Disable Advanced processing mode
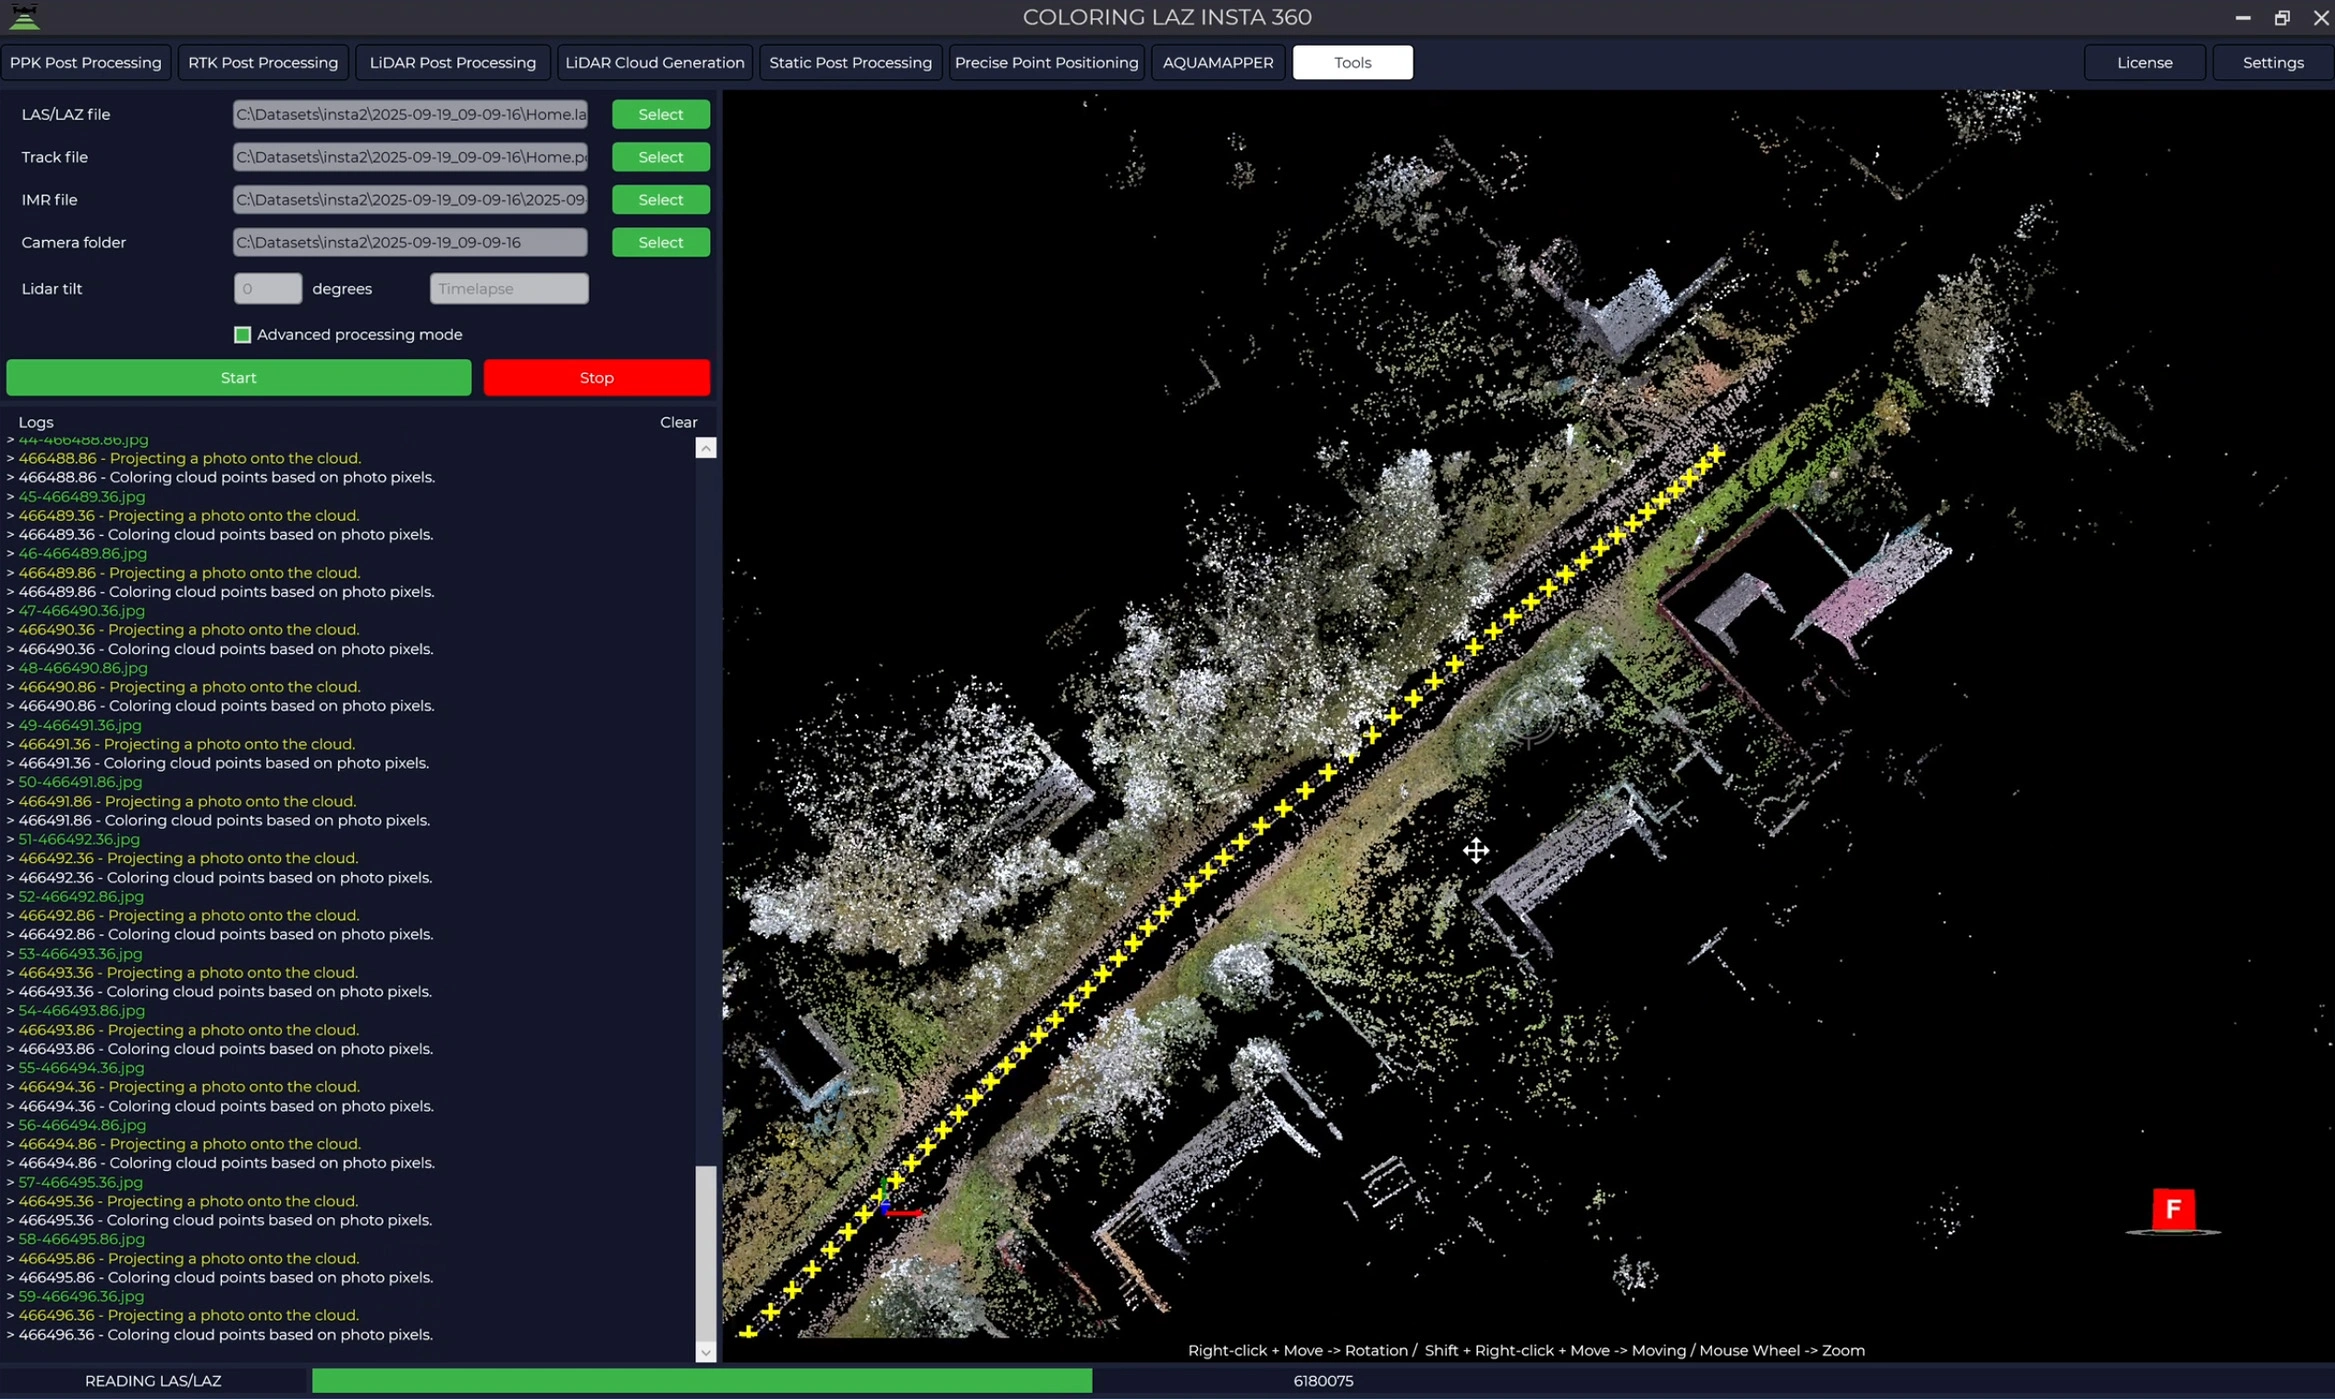 coord(242,334)
